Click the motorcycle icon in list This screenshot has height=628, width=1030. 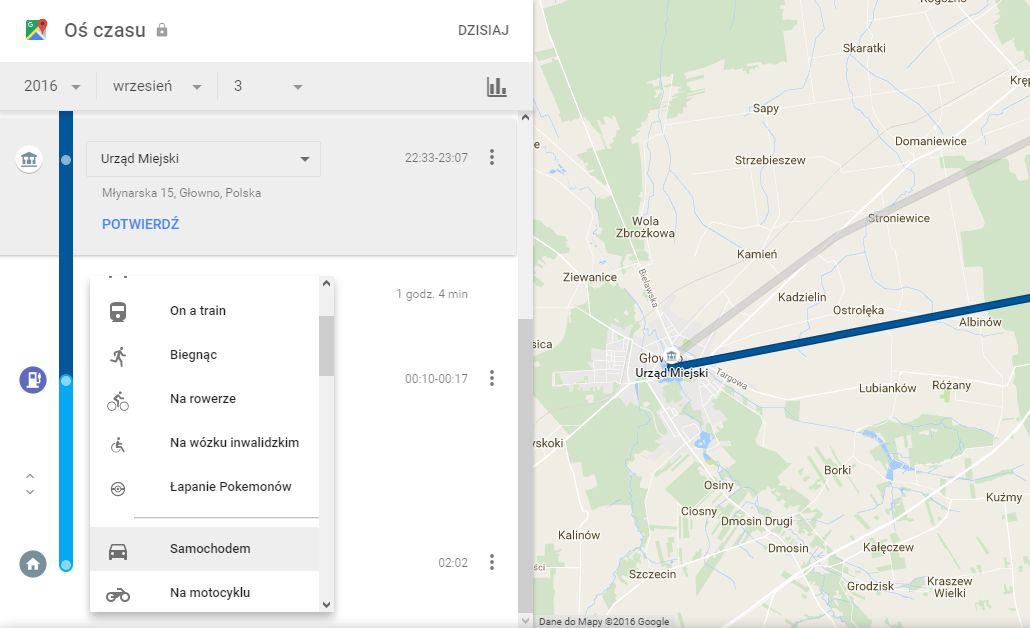pyautogui.click(x=118, y=595)
